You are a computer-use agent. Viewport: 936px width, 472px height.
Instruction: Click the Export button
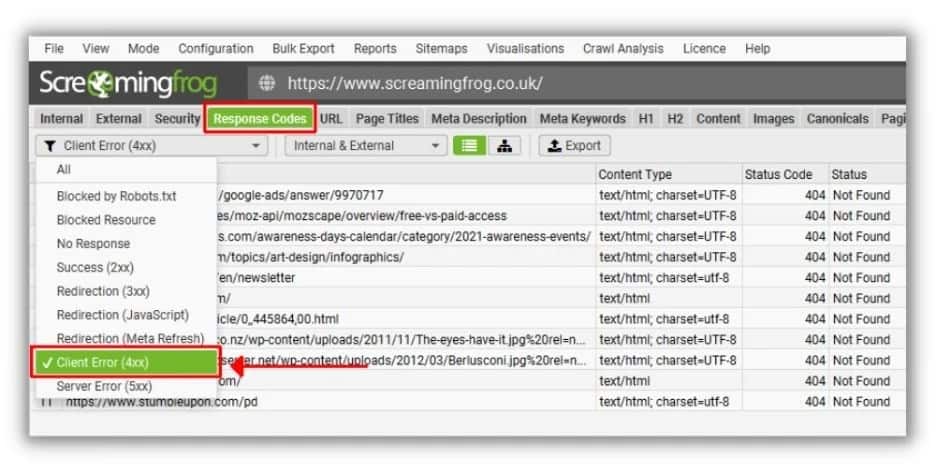click(x=574, y=146)
